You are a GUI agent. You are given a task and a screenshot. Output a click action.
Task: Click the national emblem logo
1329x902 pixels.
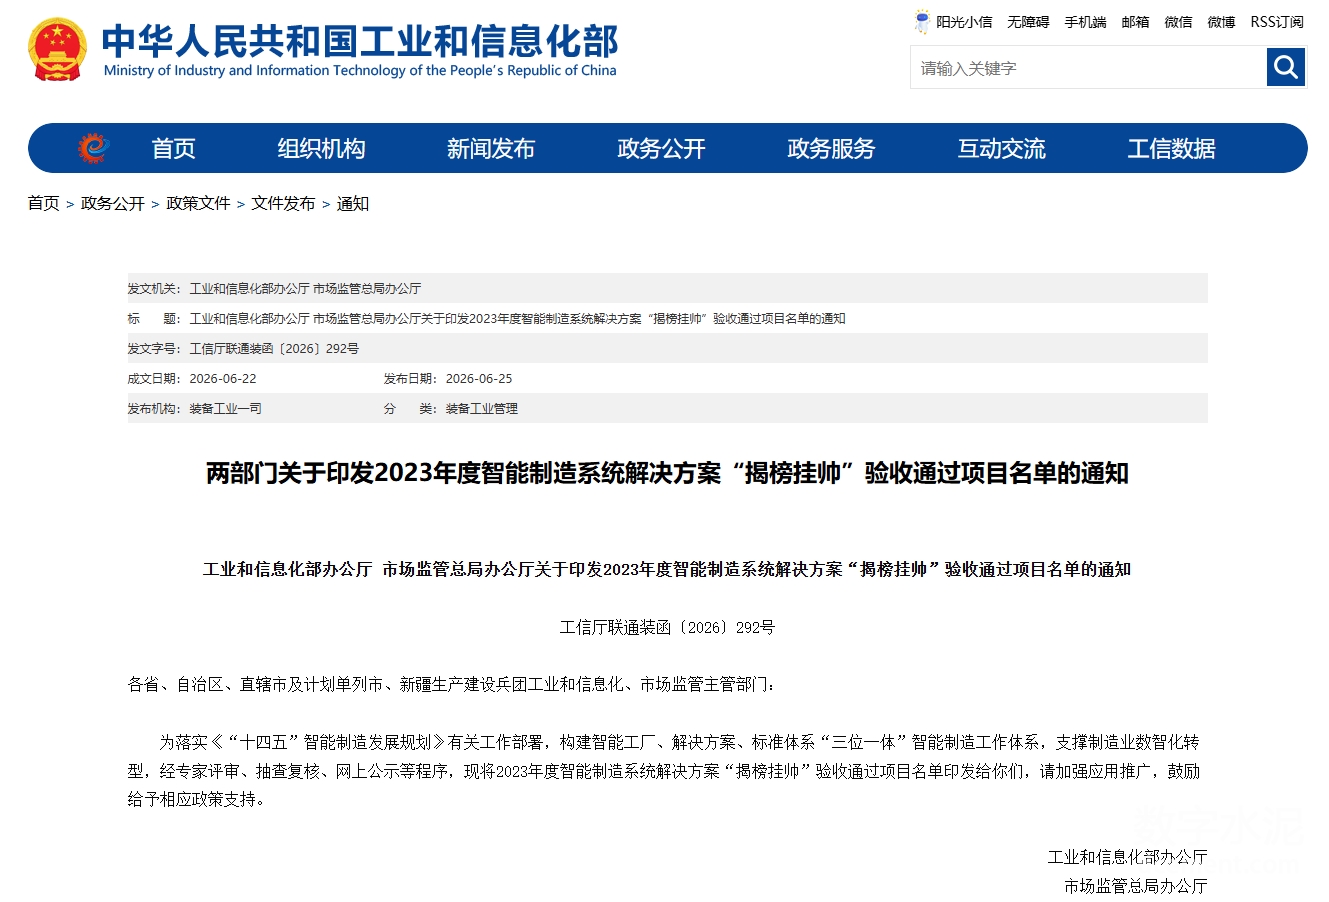tap(58, 49)
